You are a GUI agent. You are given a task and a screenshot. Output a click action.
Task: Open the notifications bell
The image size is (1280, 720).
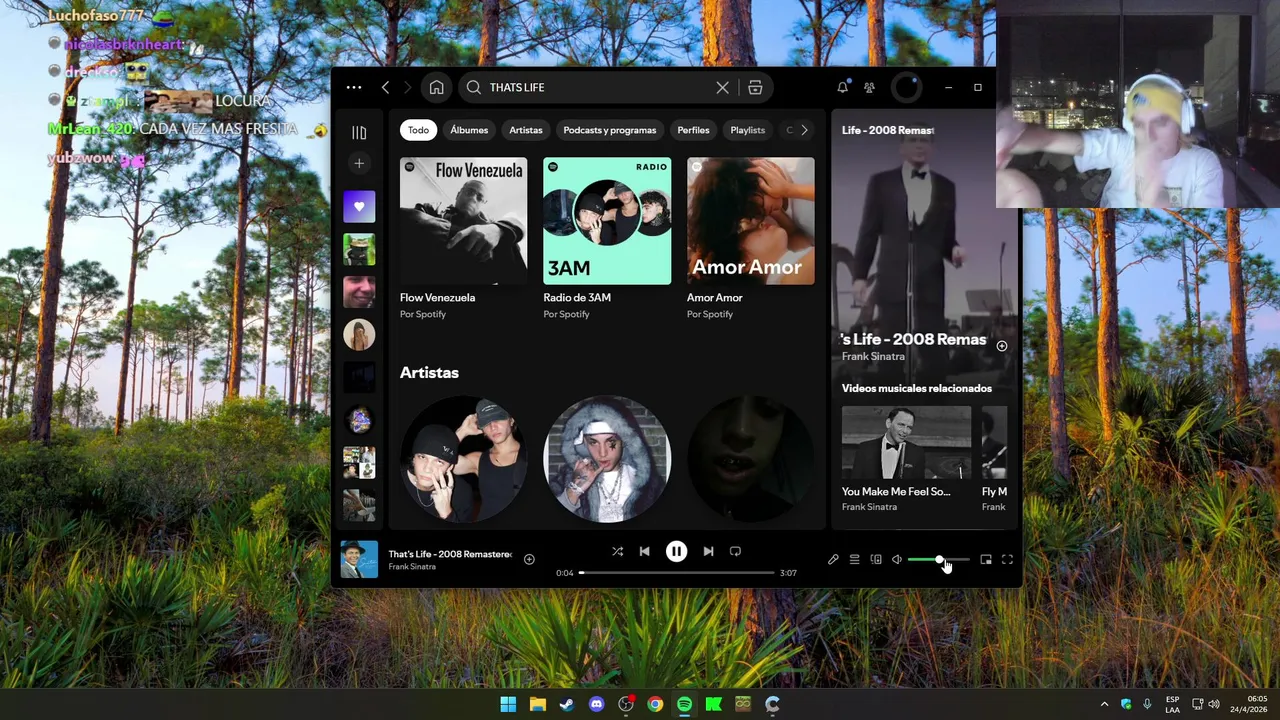[x=843, y=87]
